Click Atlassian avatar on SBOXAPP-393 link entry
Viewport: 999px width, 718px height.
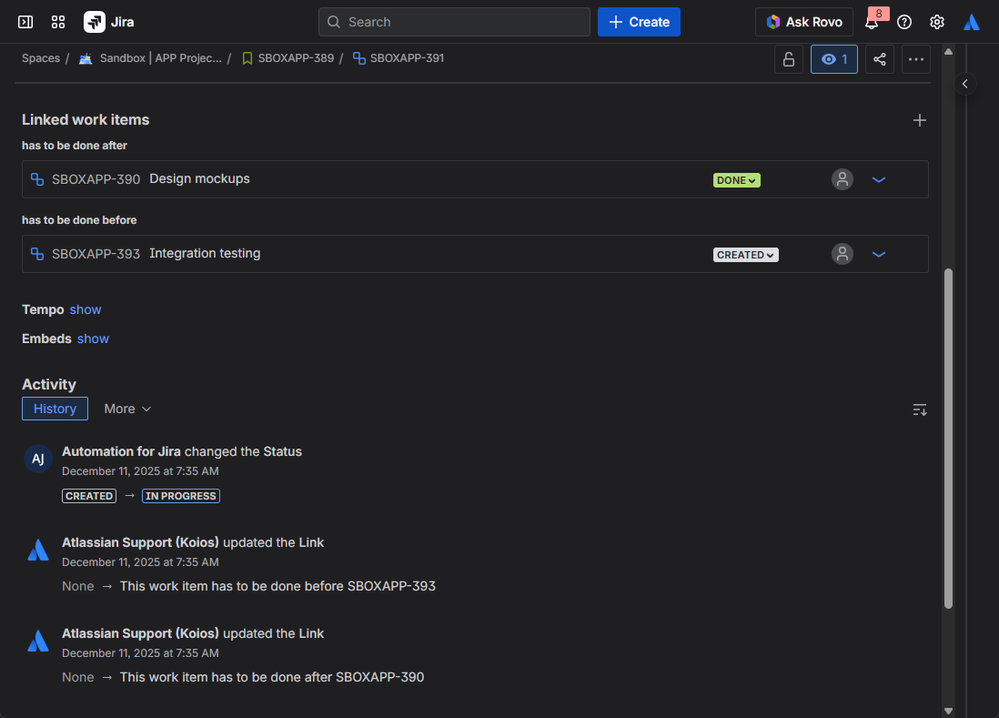pyautogui.click(x=38, y=550)
